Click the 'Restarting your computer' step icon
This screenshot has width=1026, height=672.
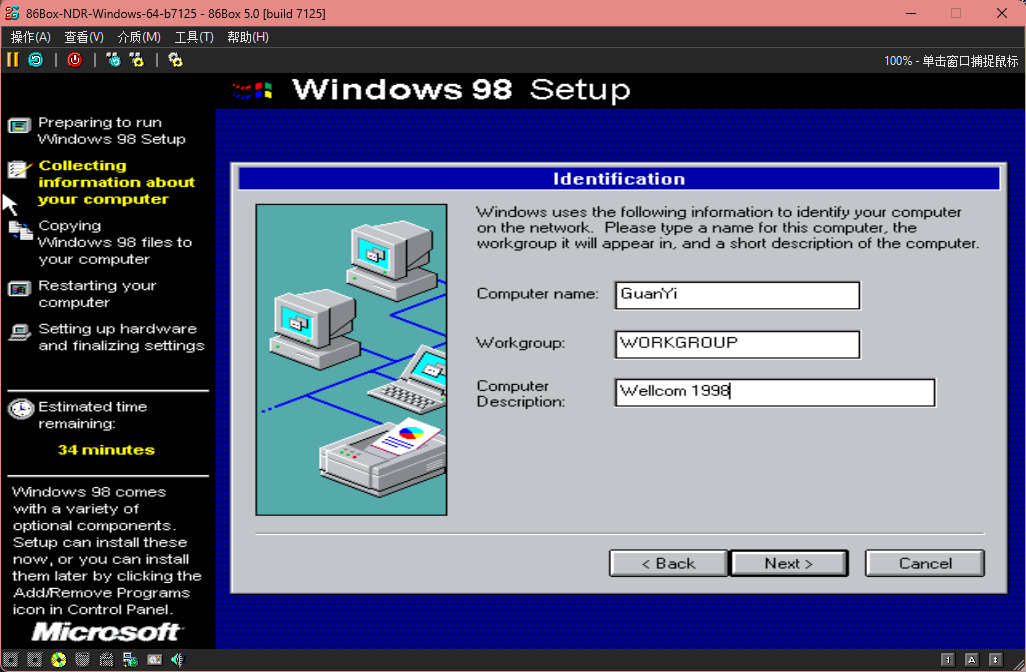point(20,289)
